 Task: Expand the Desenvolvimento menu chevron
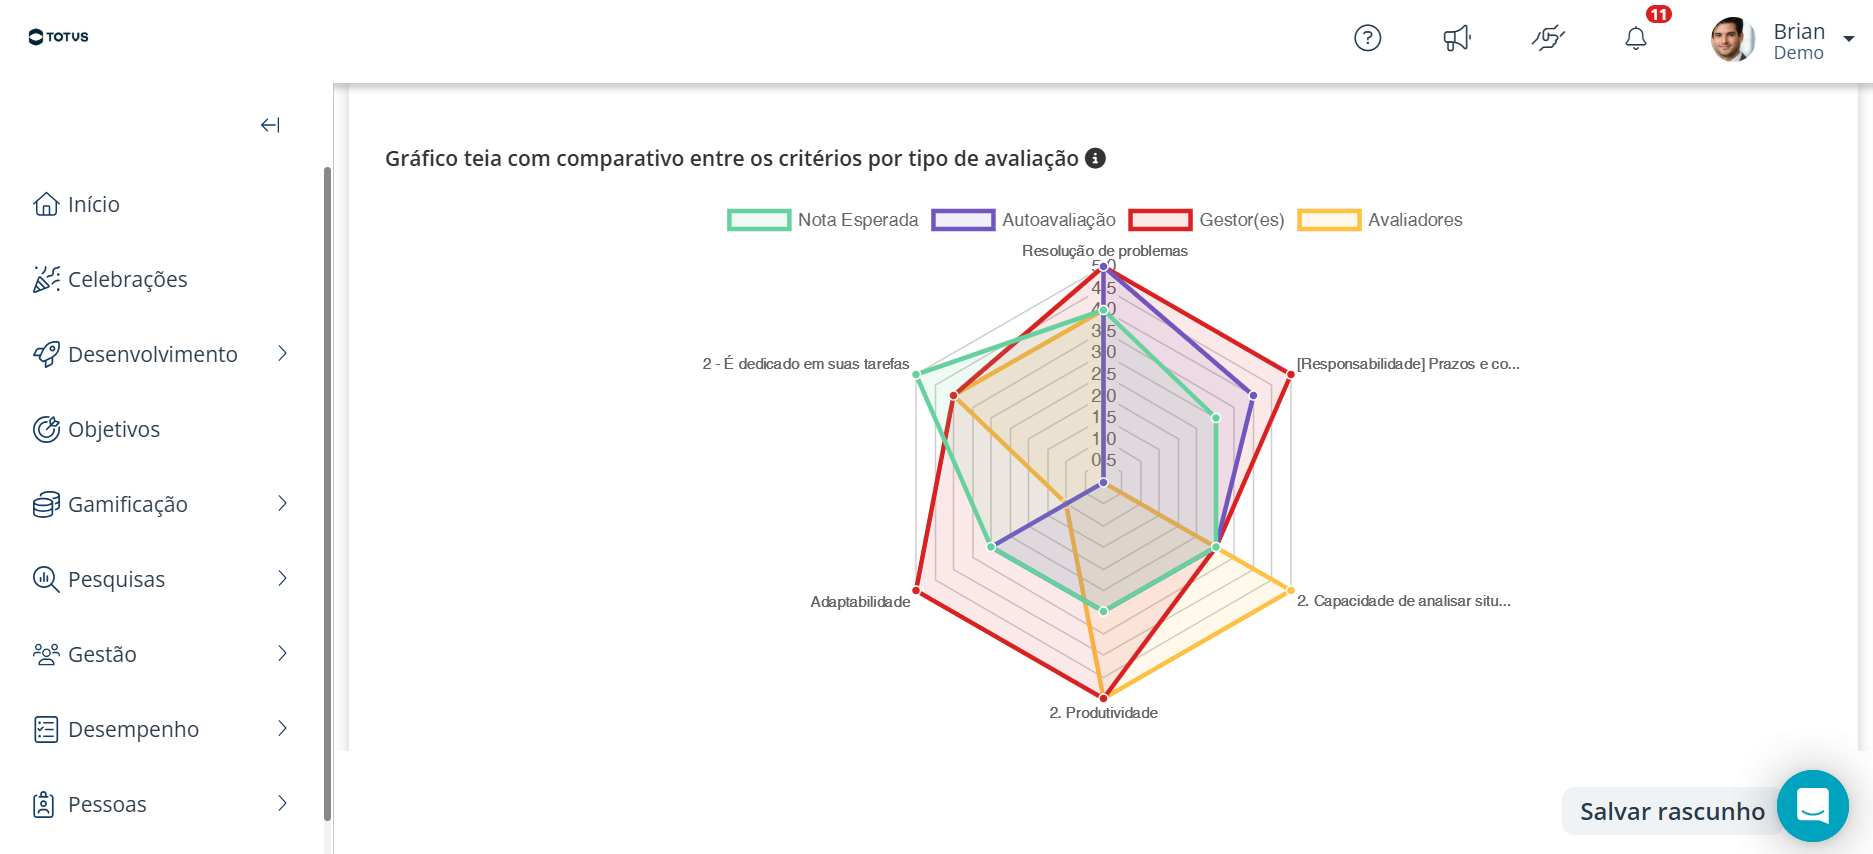(282, 354)
